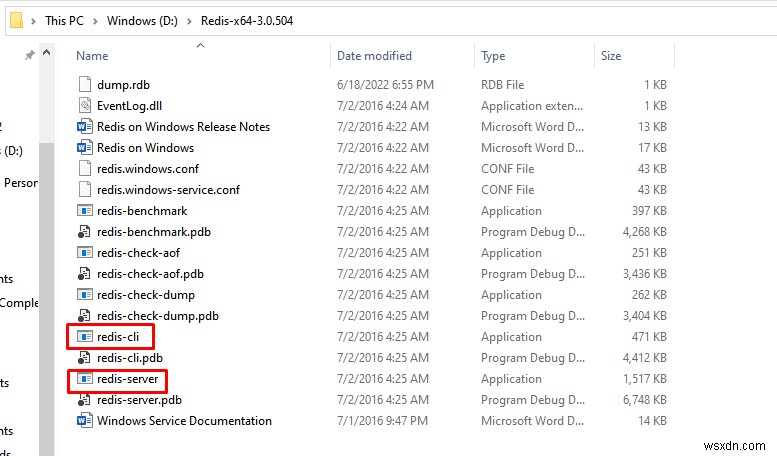The width and height of the screenshot is (777, 456).
Task: Sort files by the Name column header
Action: (92, 56)
